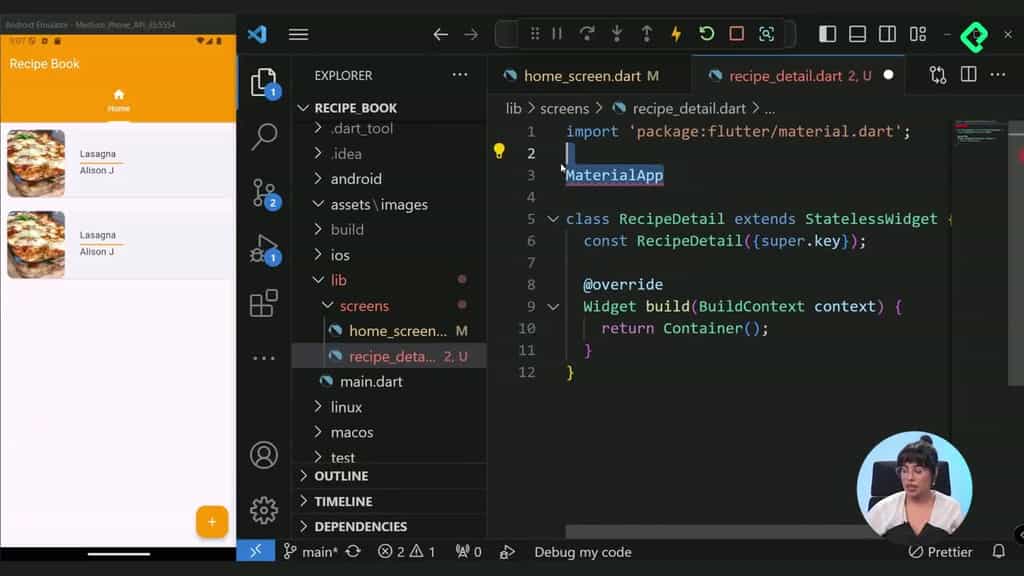Open notifications bell
1024x576 pixels.
tap(999, 552)
